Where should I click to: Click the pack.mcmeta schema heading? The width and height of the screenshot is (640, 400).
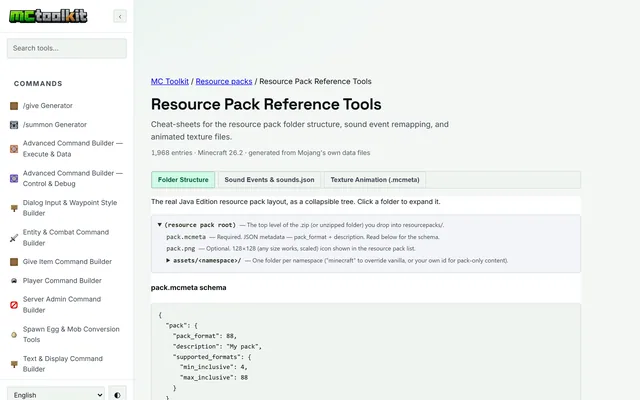click(x=189, y=287)
